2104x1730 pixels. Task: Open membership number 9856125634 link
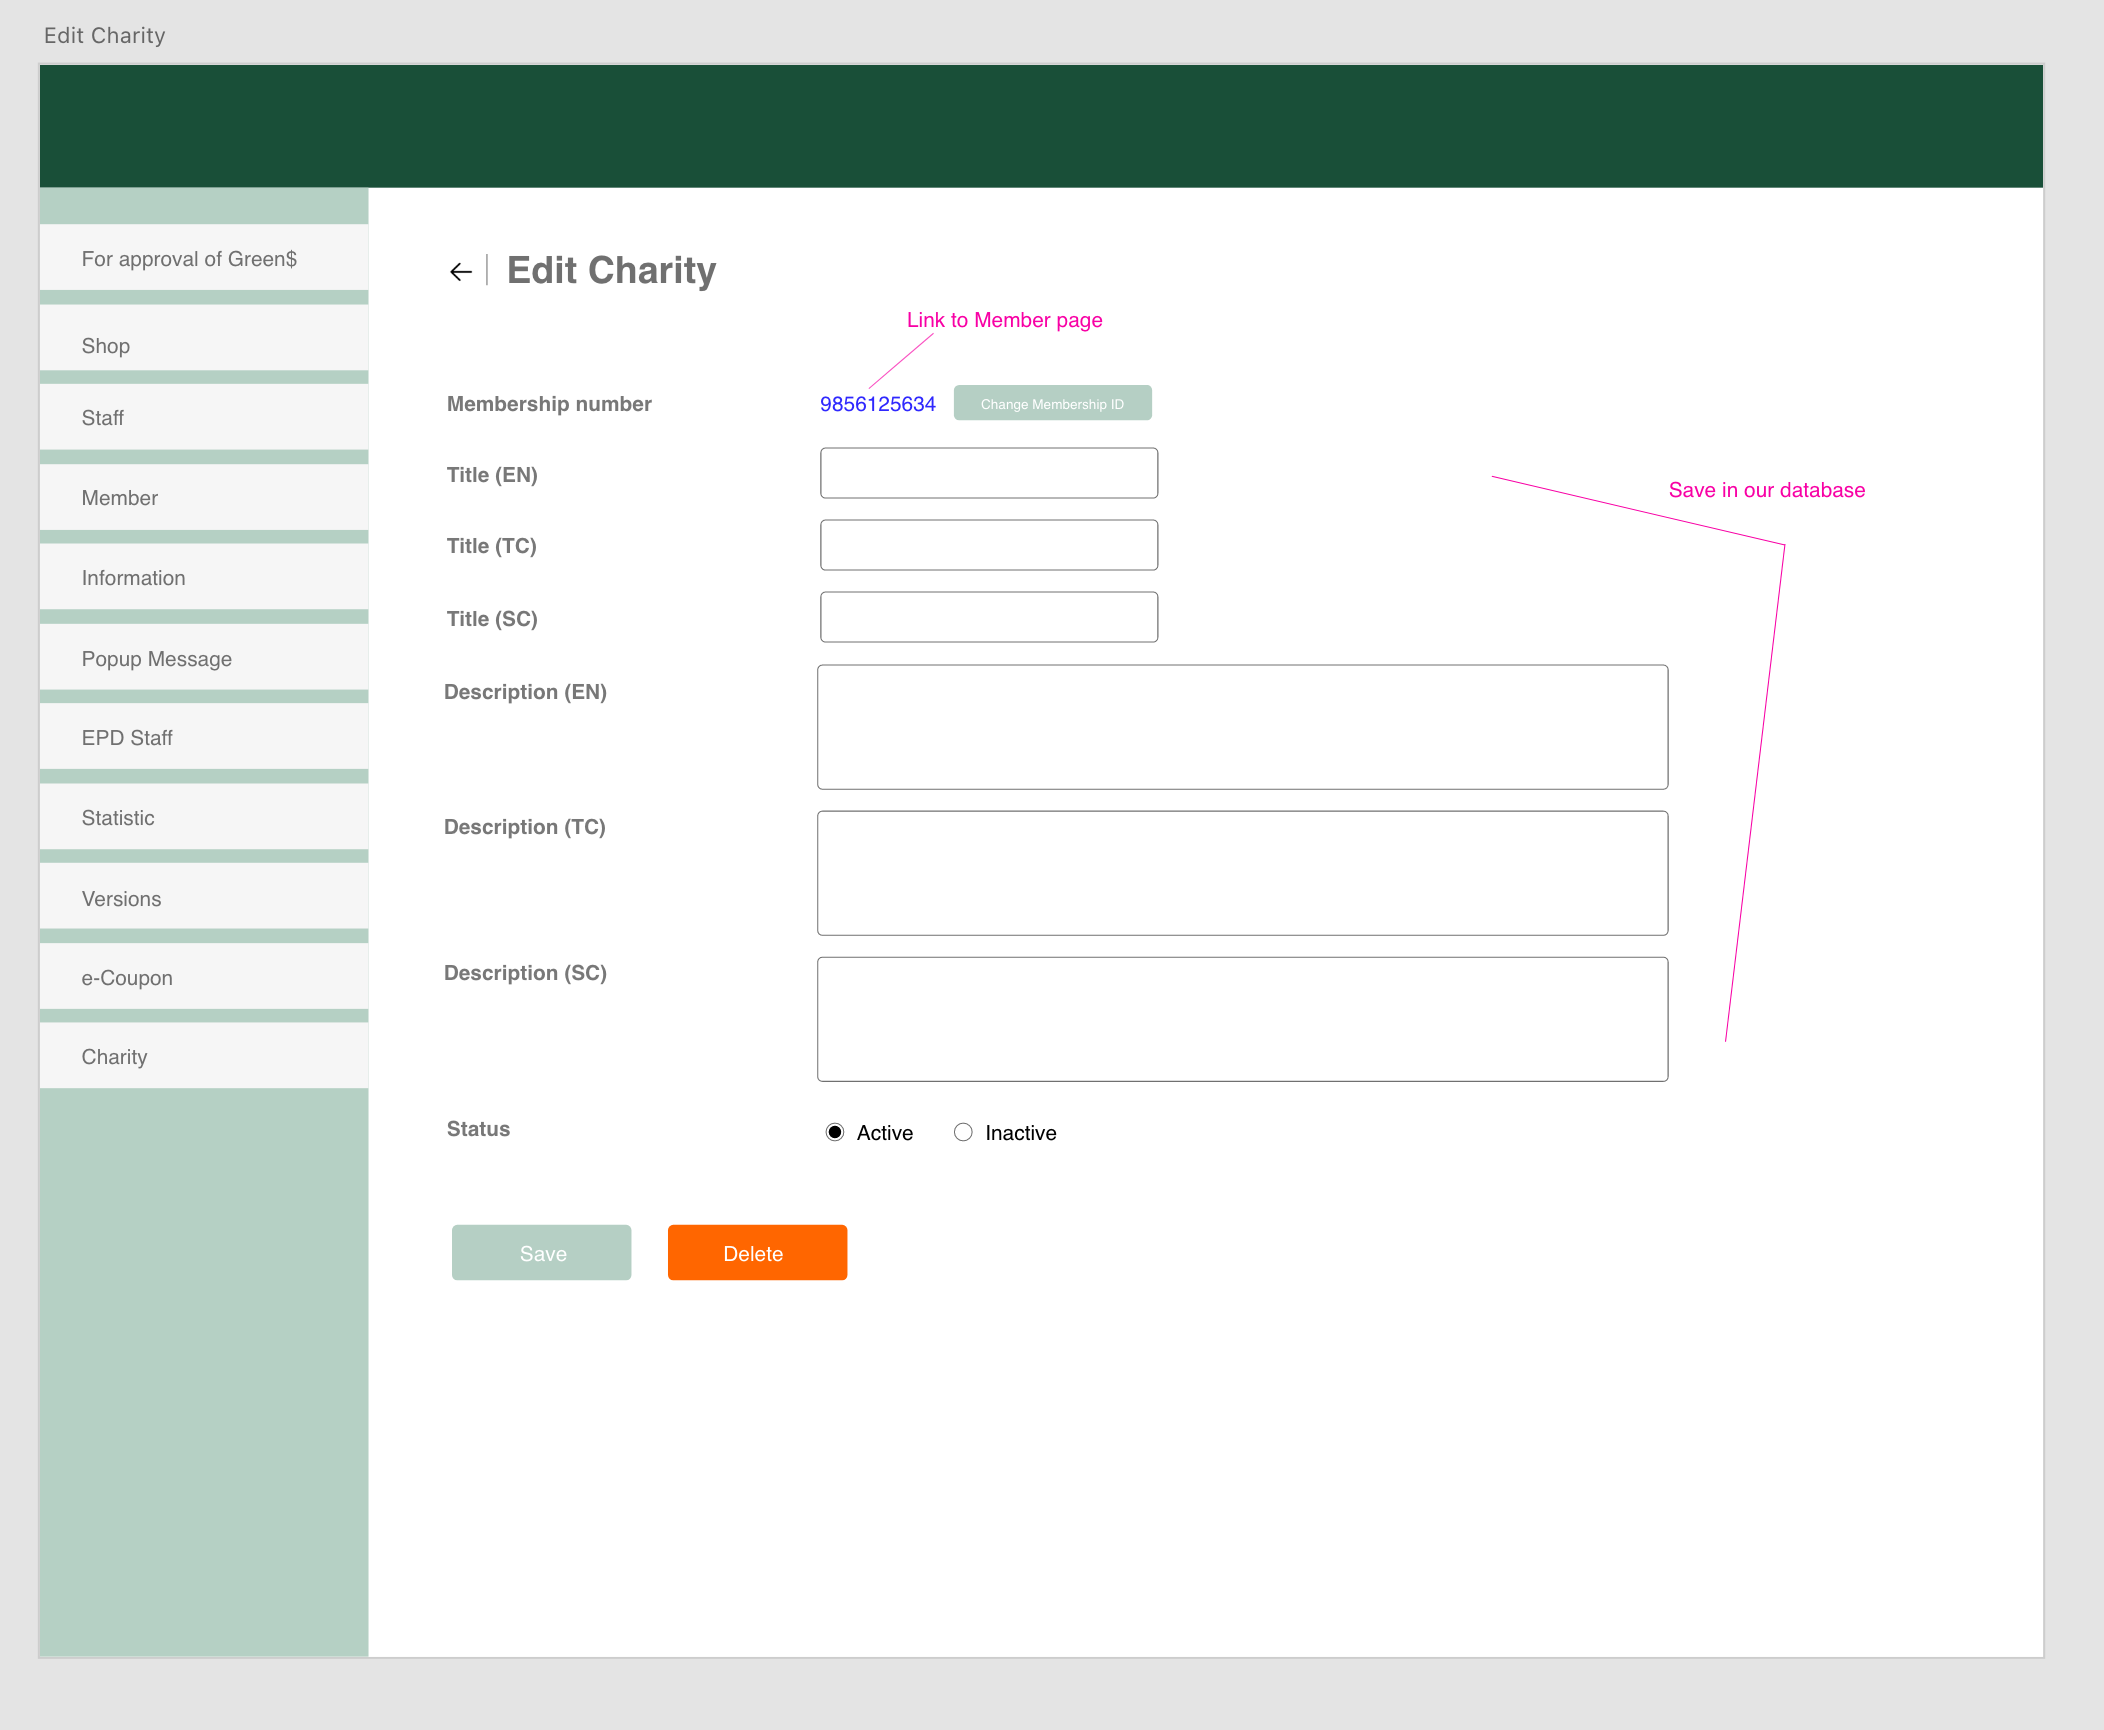877,404
